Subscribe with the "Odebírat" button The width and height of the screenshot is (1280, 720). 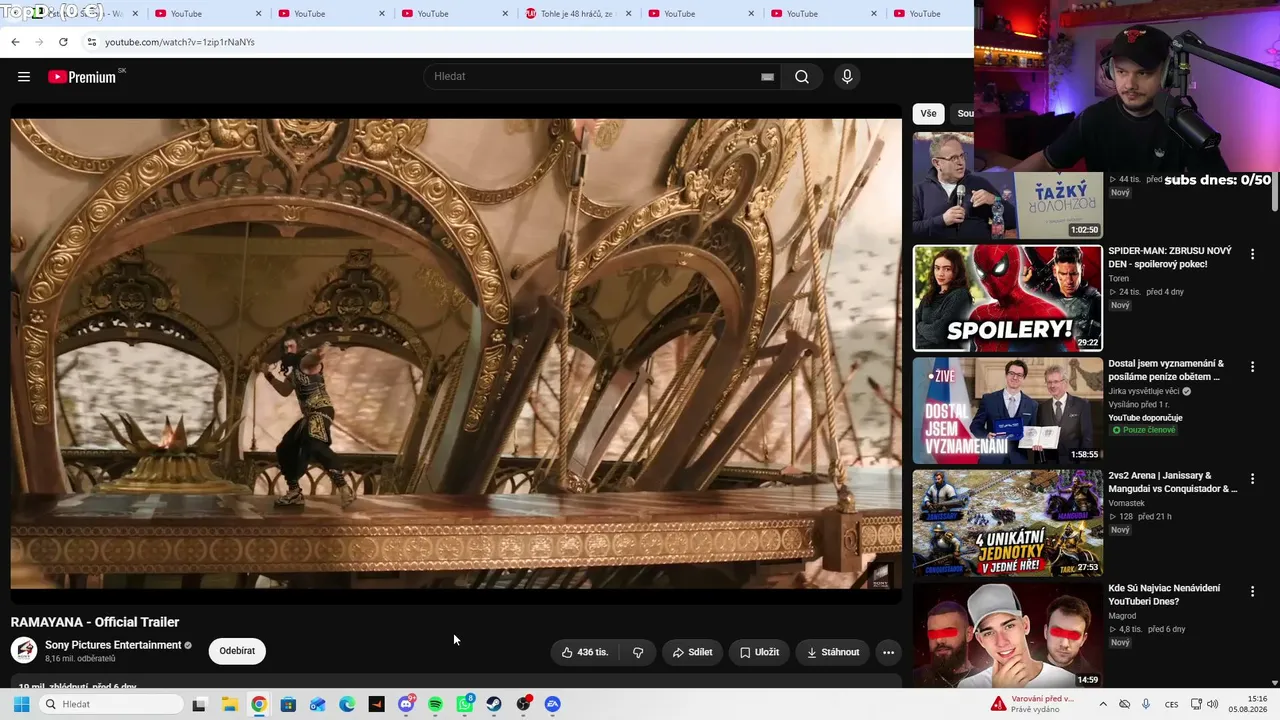click(x=237, y=651)
